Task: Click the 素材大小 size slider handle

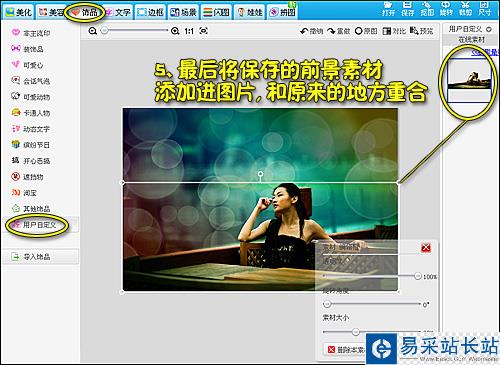Action: click(x=356, y=332)
